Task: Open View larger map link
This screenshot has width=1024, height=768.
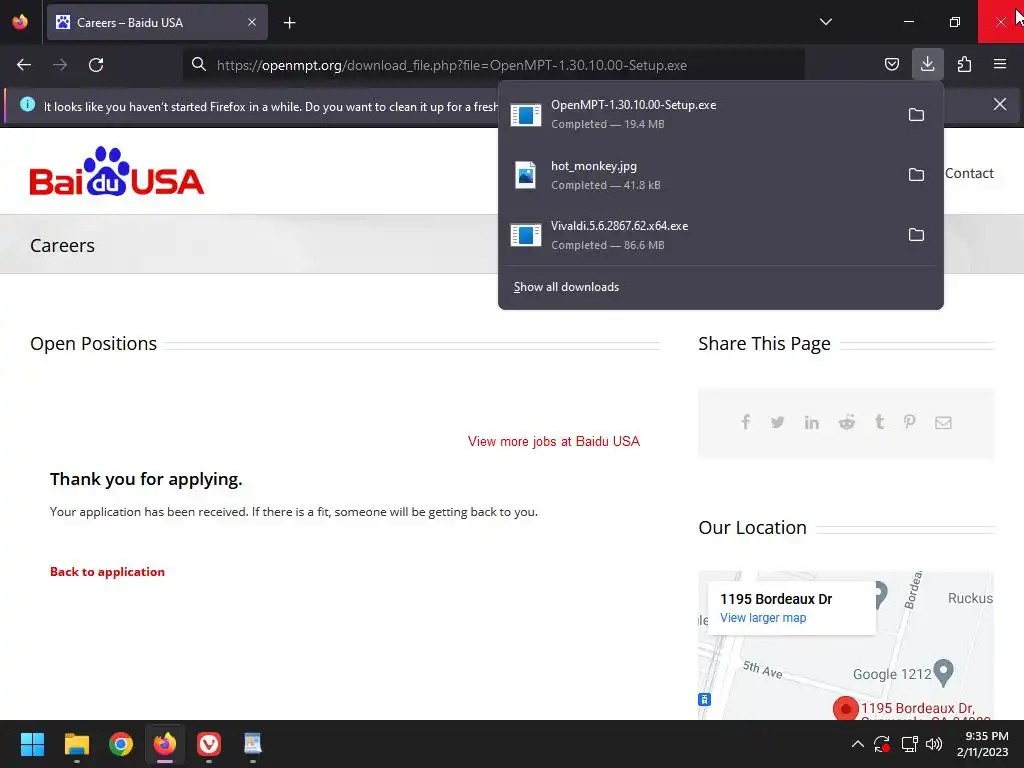Action: pyautogui.click(x=763, y=618)
